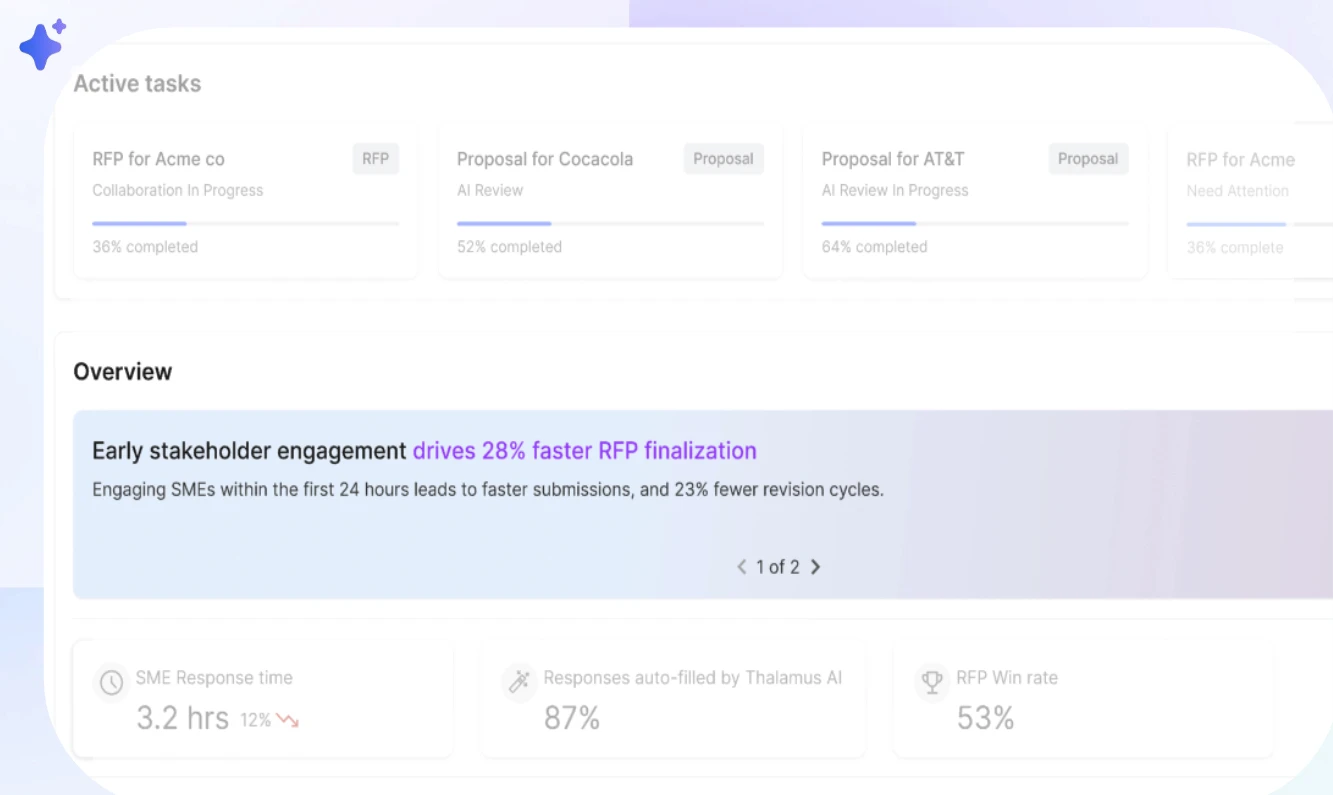Open the partially visible RFP for Acme card
Screen dimensions: 1333x795
1250,202
